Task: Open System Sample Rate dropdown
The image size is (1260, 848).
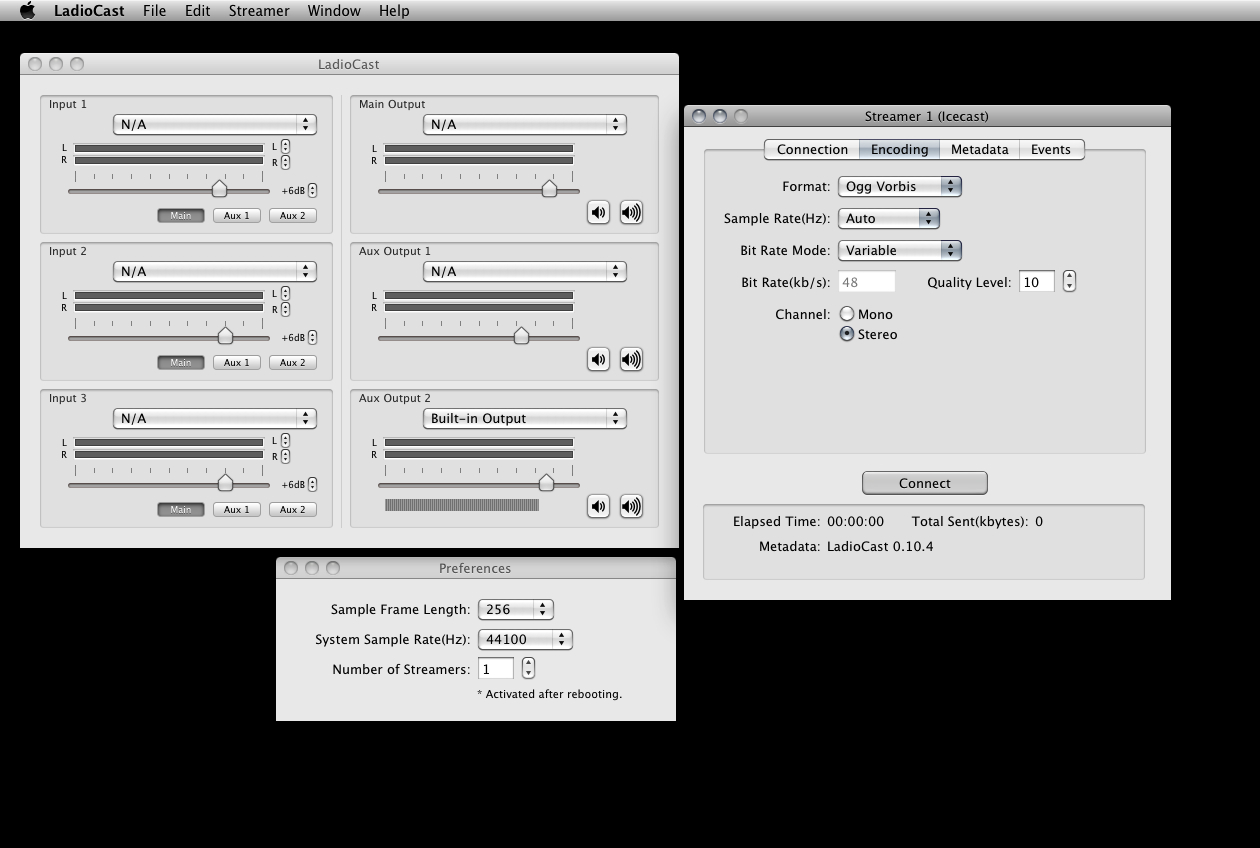Action: click(x=525, y=639)
